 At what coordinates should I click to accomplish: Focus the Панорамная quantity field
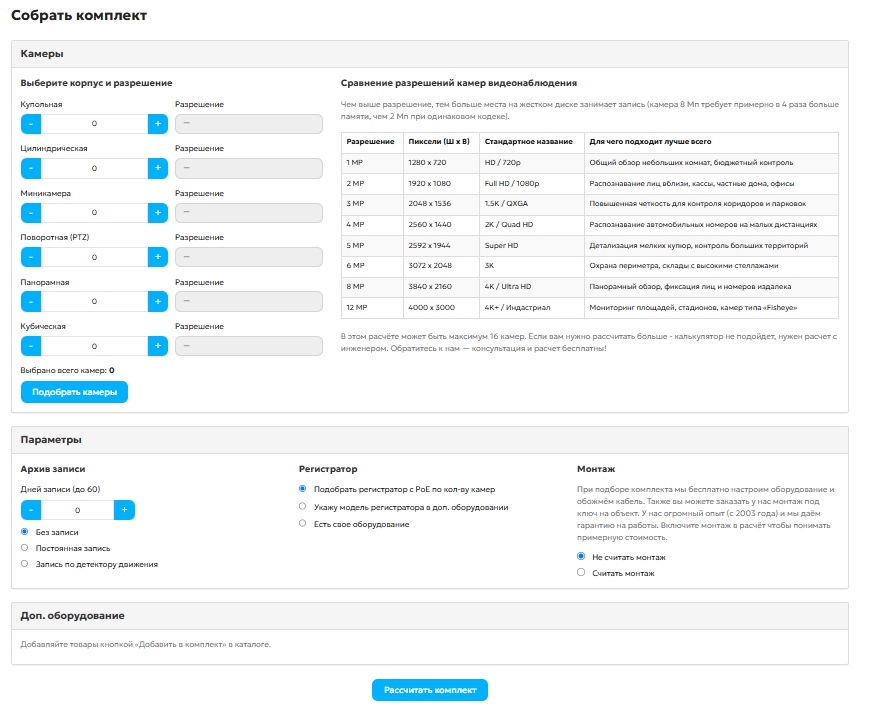[x=95, y=302]
